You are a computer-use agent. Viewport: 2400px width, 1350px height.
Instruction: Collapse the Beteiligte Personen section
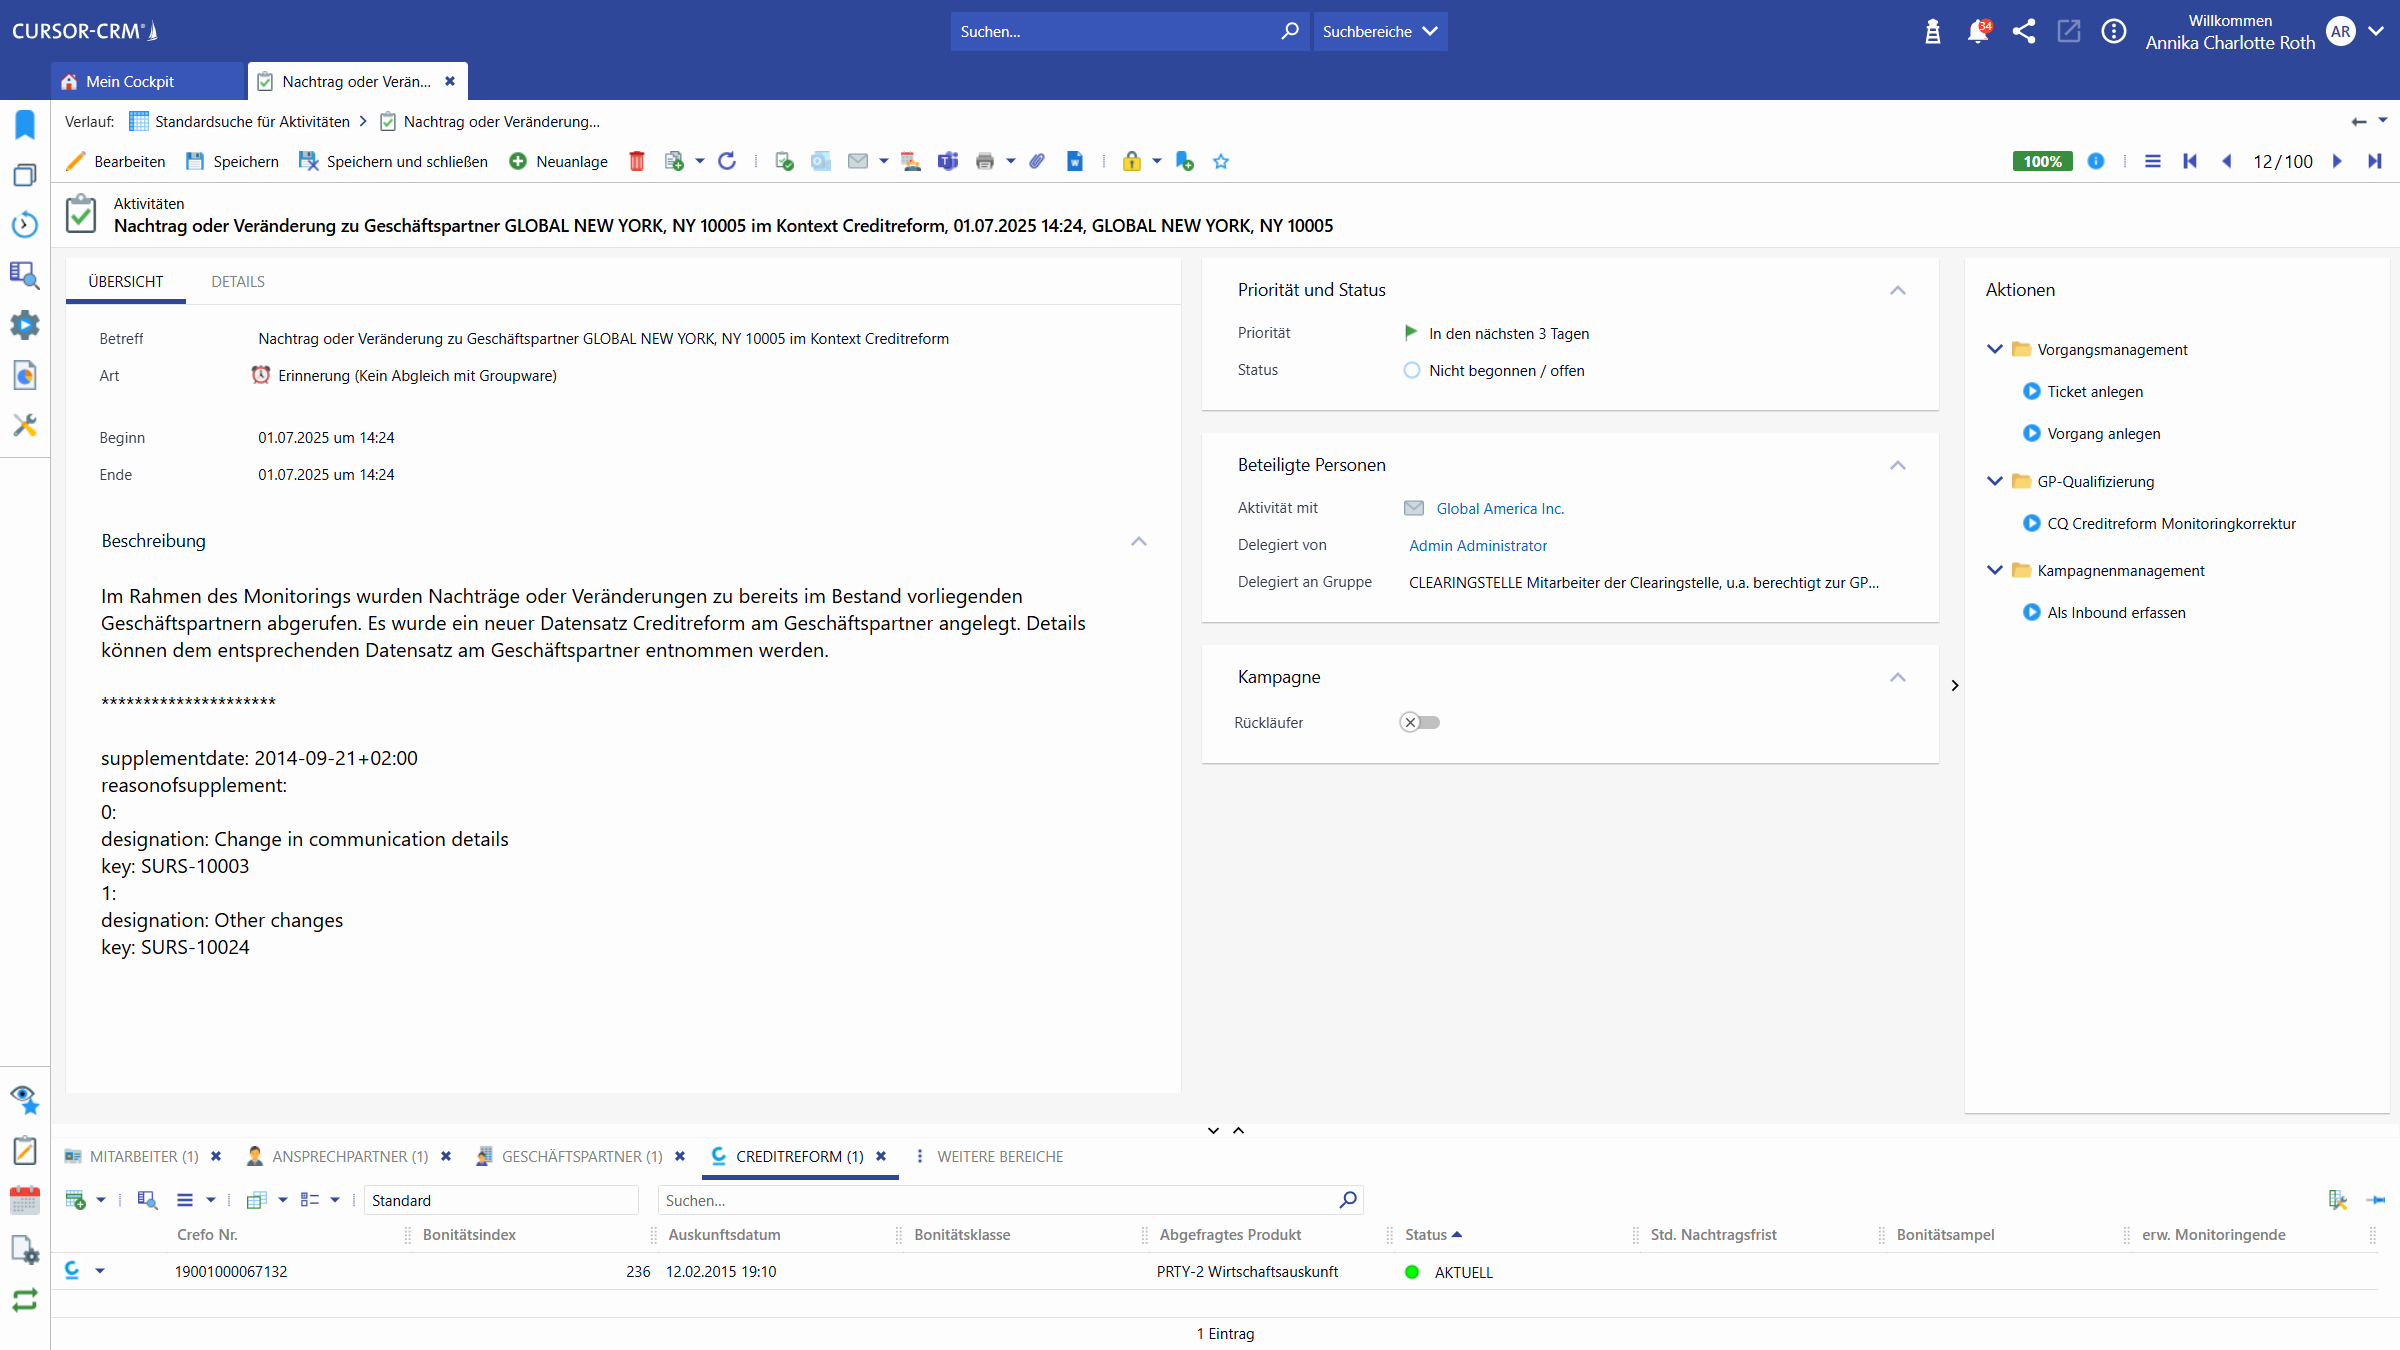(x=1897, y=465)
